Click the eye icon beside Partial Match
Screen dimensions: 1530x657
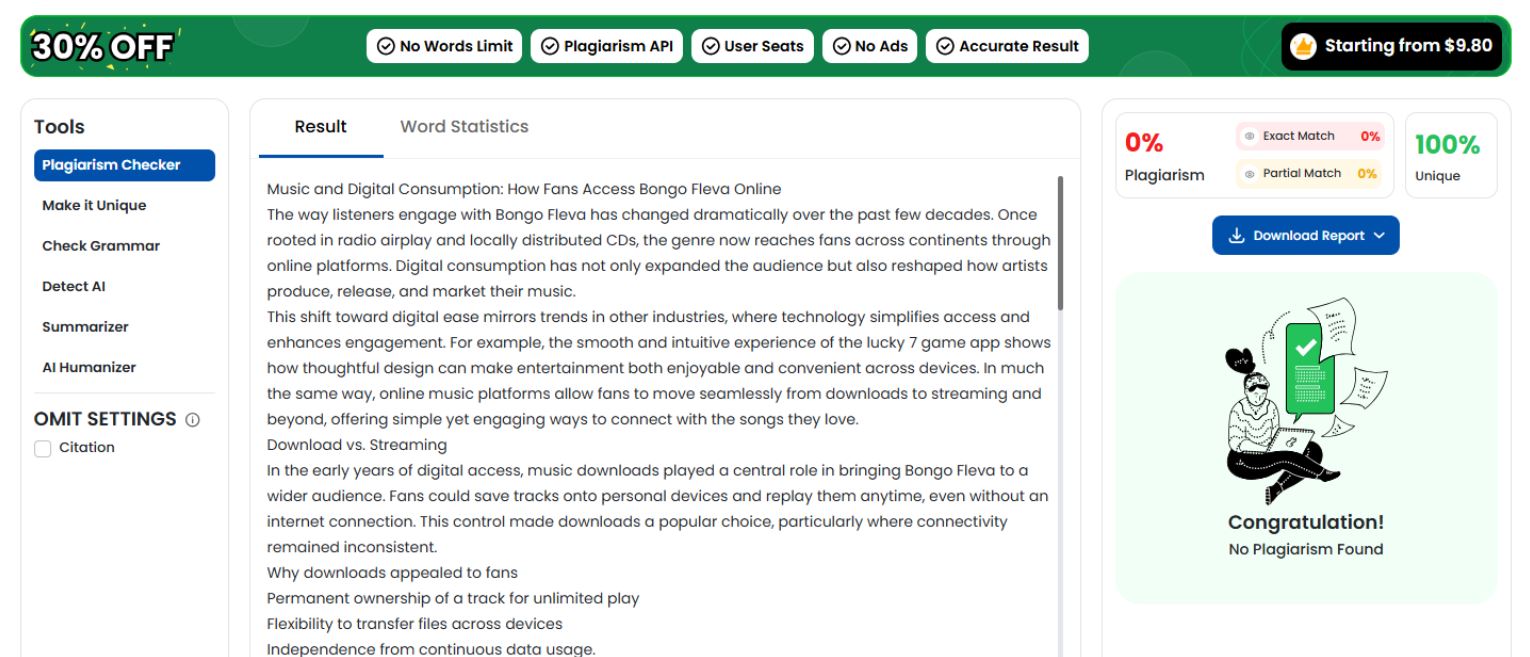(x=1250, y=173)
